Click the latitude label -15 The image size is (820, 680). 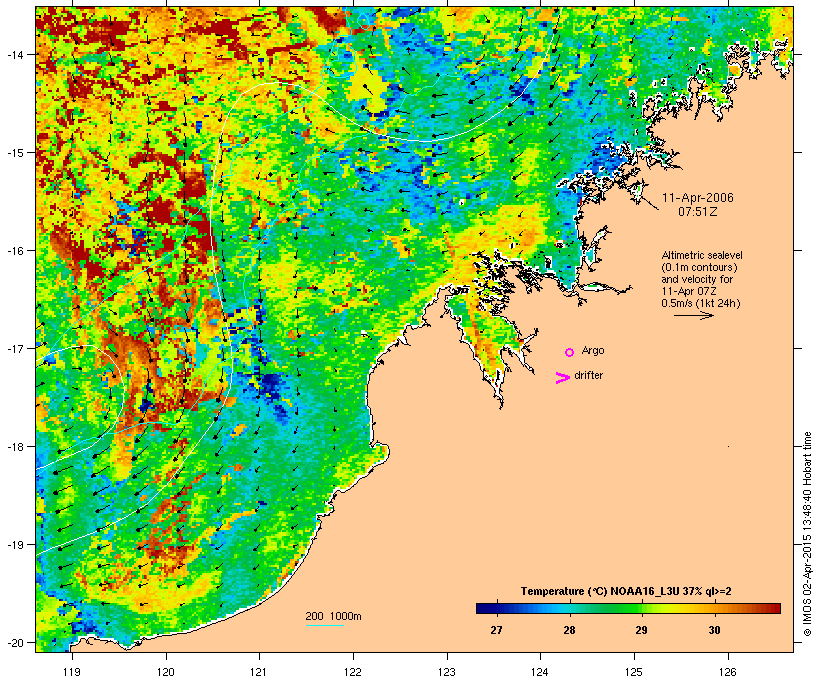click(x=14, y=152)
